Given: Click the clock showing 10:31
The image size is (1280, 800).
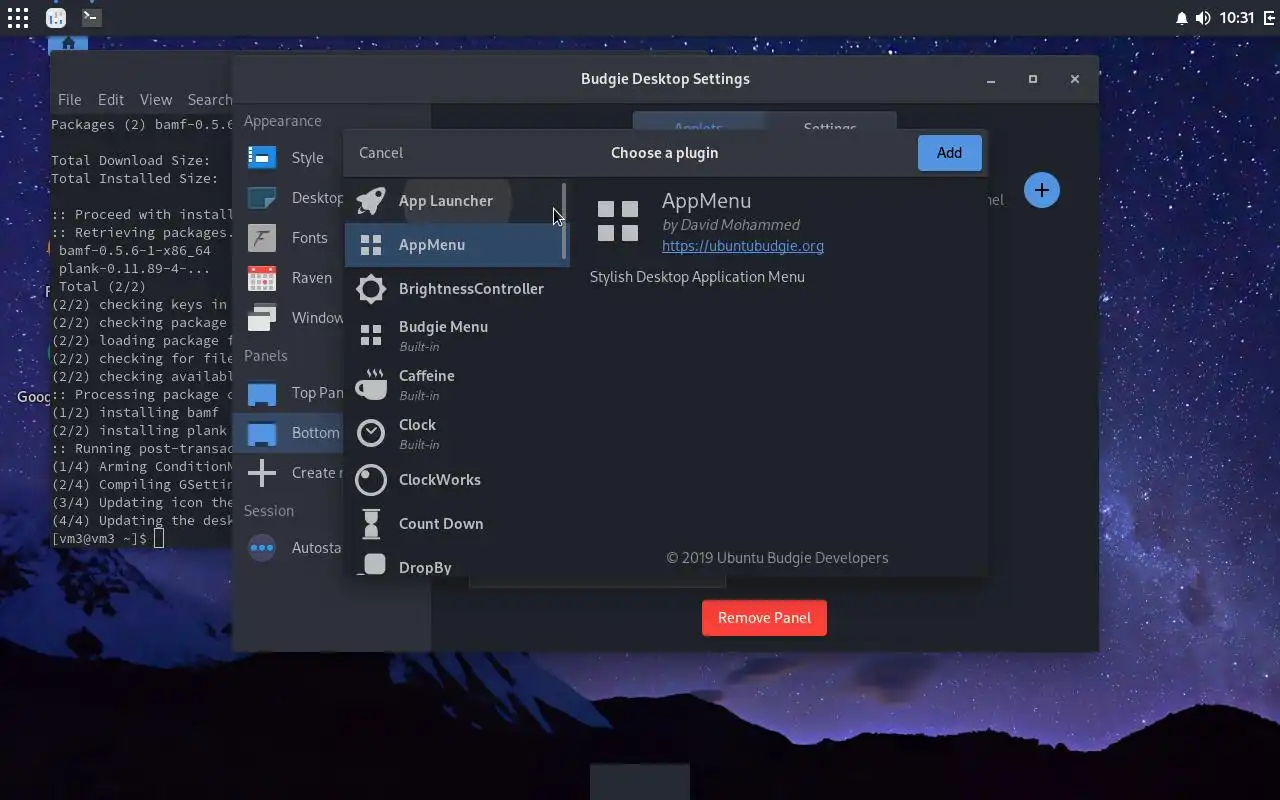Looking at the screenshot, I should pos(1237,18).
